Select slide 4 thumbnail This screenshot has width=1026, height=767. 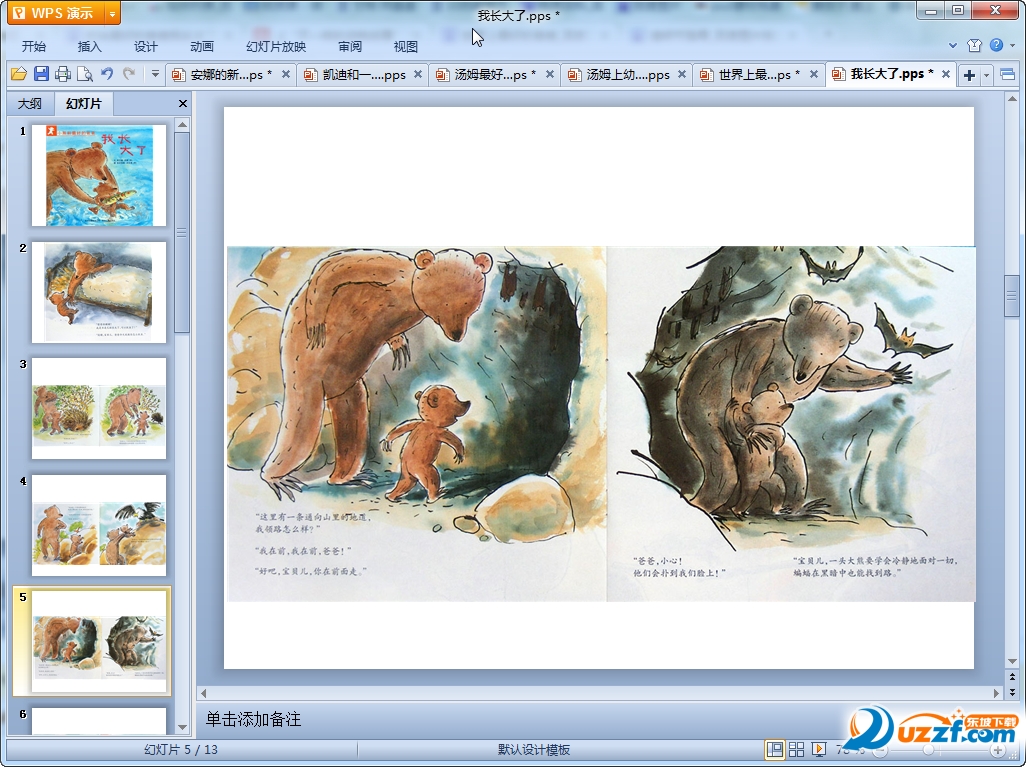point(99,525)
